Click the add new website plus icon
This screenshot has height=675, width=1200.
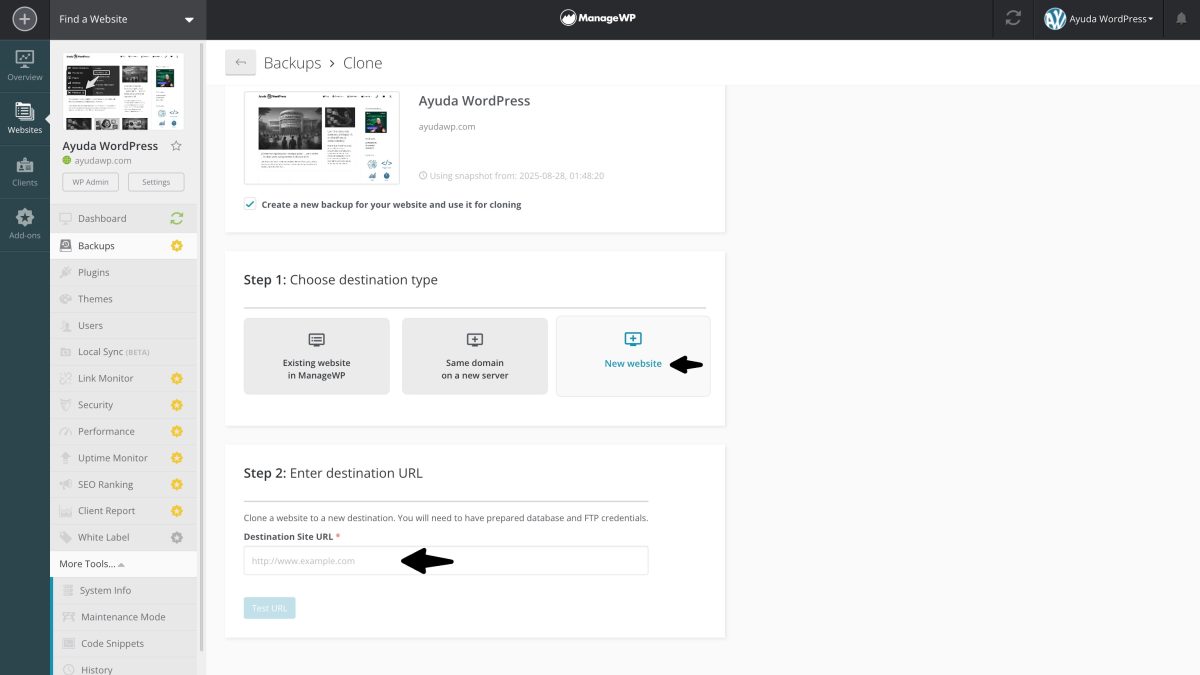(24, 18)
